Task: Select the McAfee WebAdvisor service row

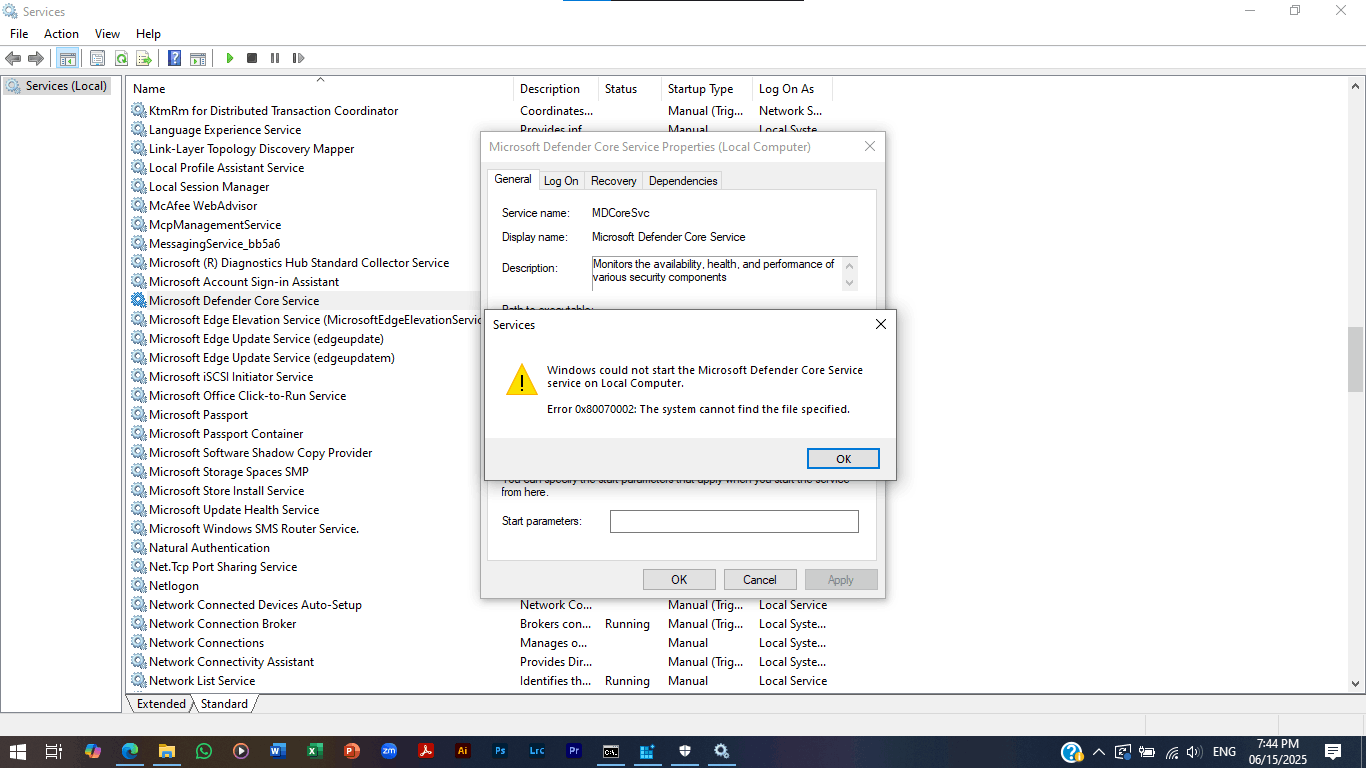Action: tap(203, 206)
